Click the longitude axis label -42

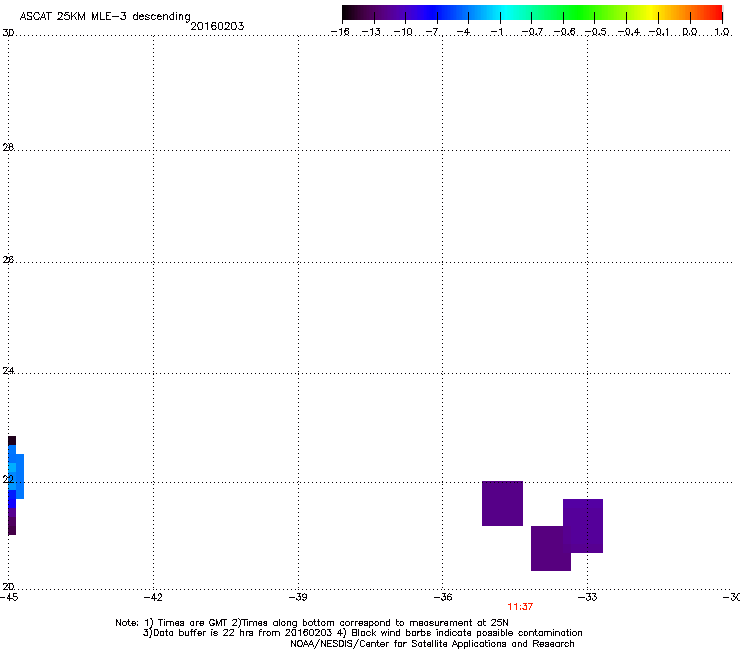tap(153, 597)
